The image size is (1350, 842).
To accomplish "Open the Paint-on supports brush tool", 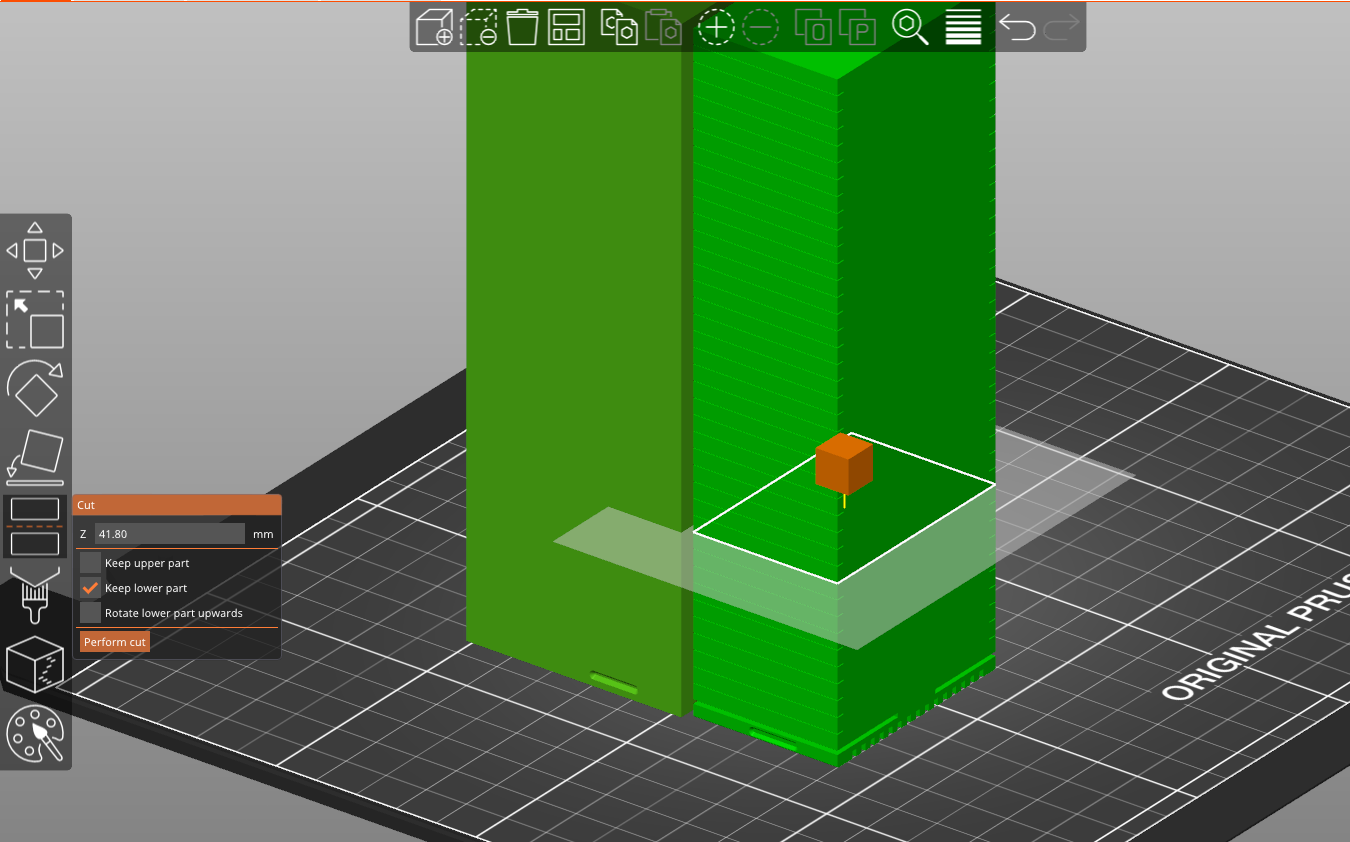I will 35,594.
